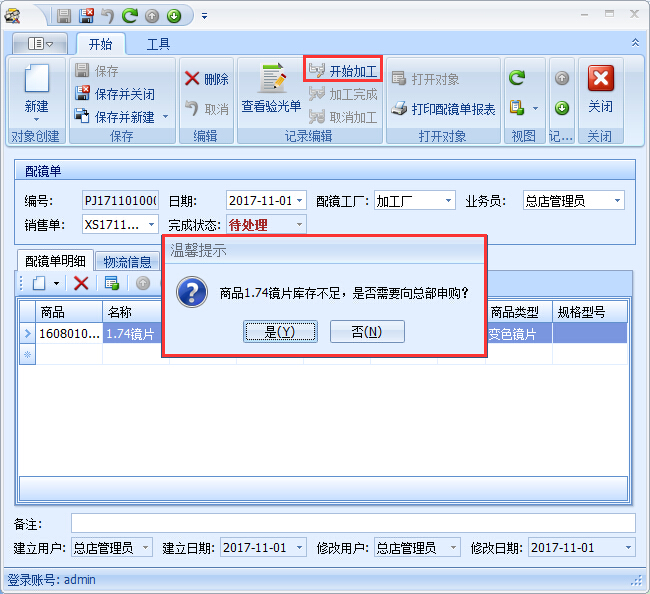Click 保存并关闭 (Save and Close) icon
650x594 pixels.
click(x=84, y=94)
